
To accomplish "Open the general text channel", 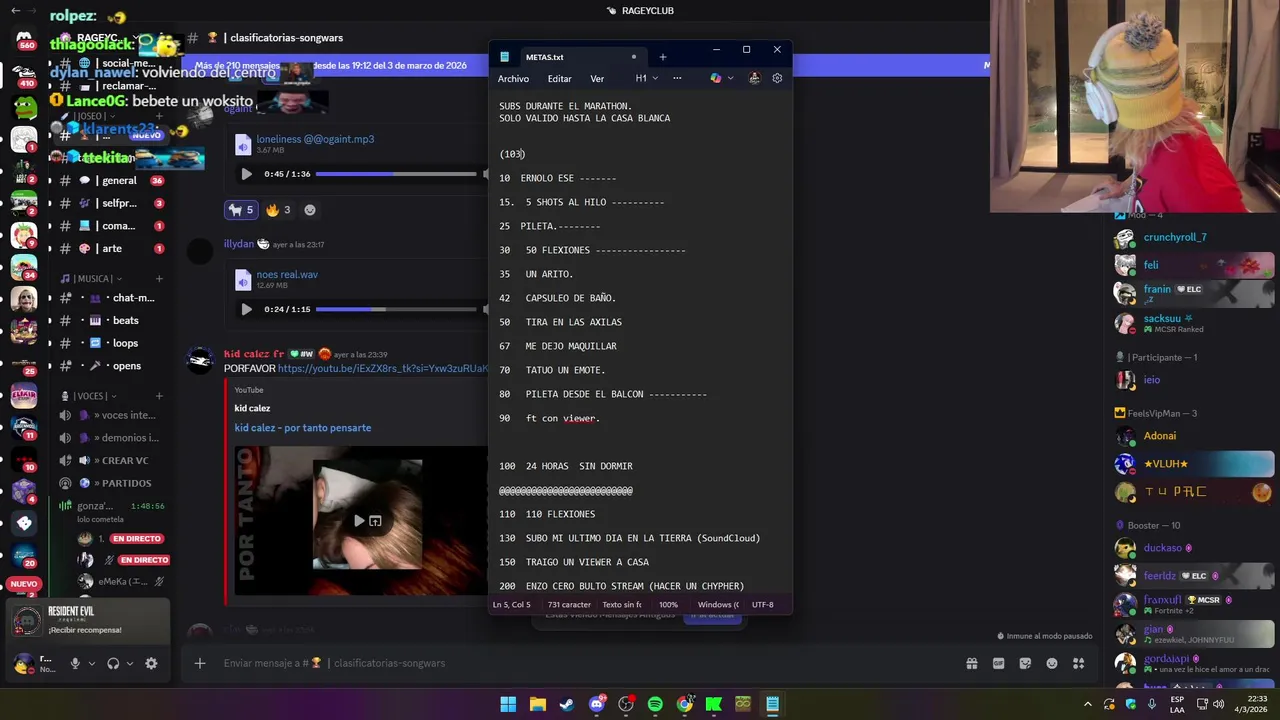I will coord(110,181).
